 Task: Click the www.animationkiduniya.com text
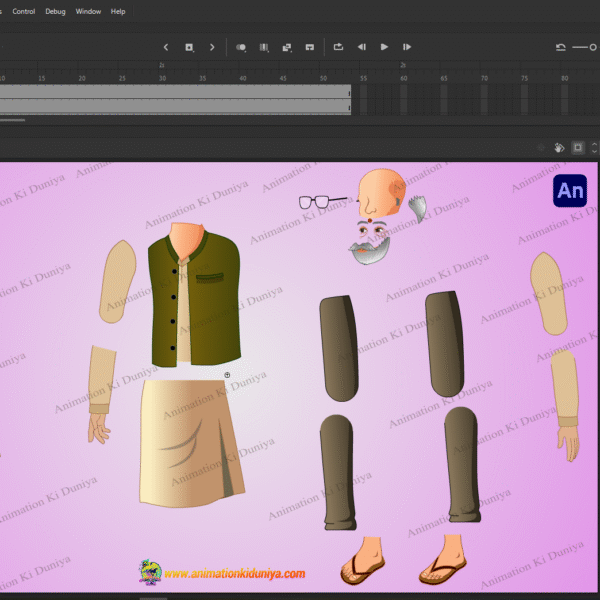235,574
